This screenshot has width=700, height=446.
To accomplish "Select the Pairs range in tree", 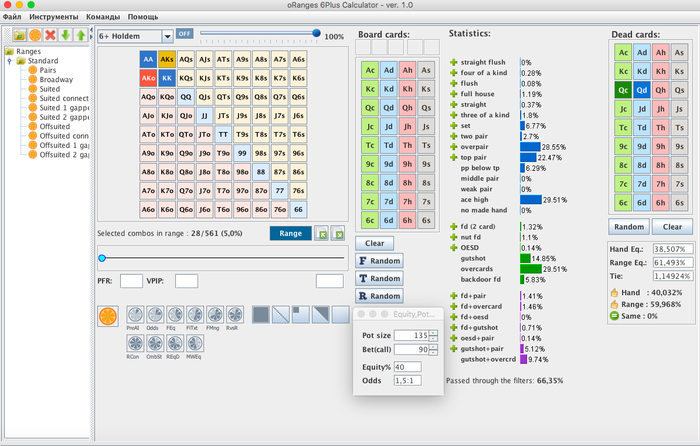I will tap(47, 70).
